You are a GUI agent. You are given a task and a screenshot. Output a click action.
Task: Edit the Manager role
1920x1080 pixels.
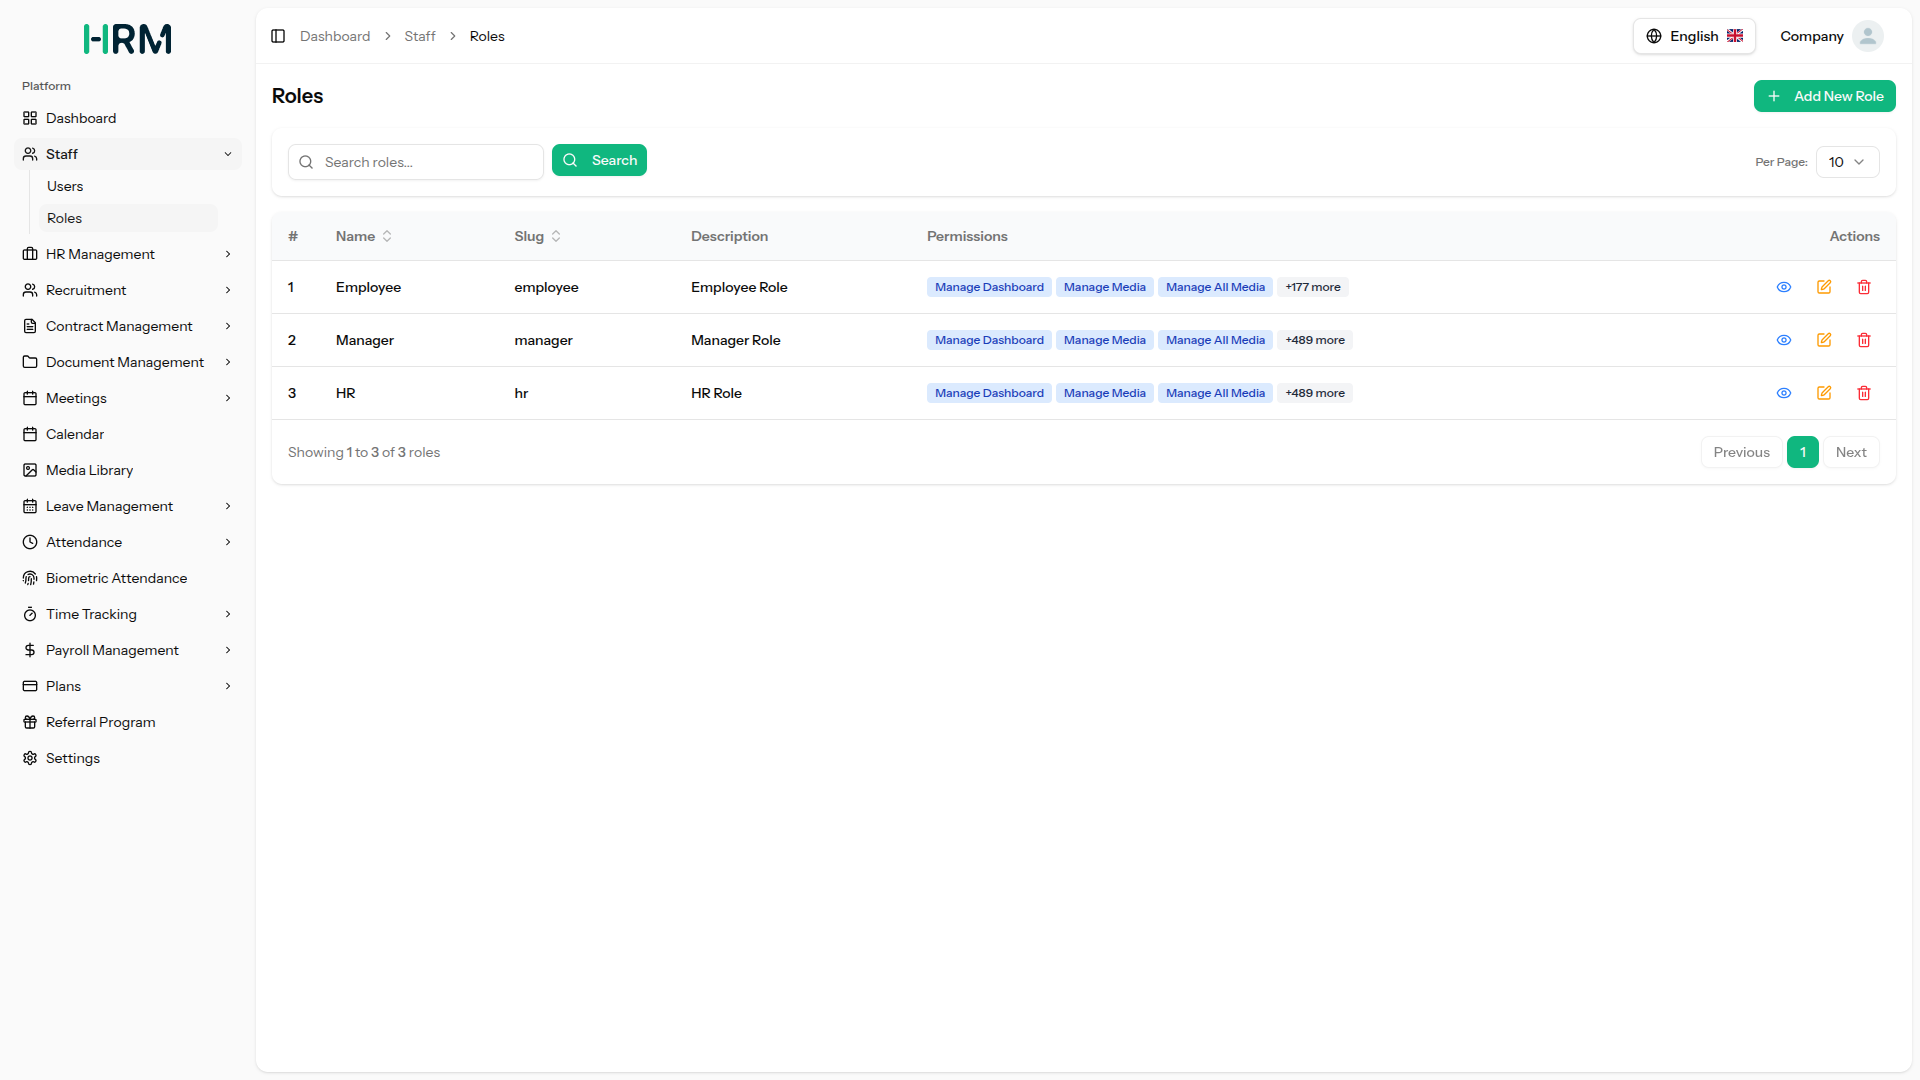(1824, 340)
